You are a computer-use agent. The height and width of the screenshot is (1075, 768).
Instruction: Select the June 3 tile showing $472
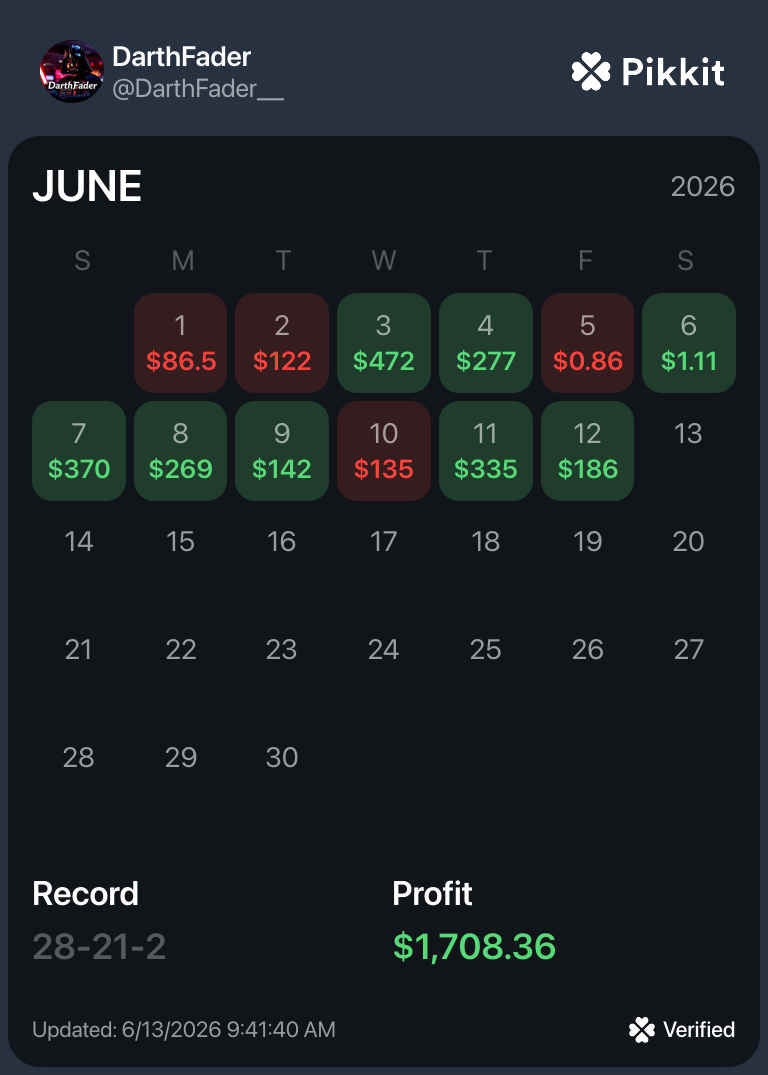384,343
